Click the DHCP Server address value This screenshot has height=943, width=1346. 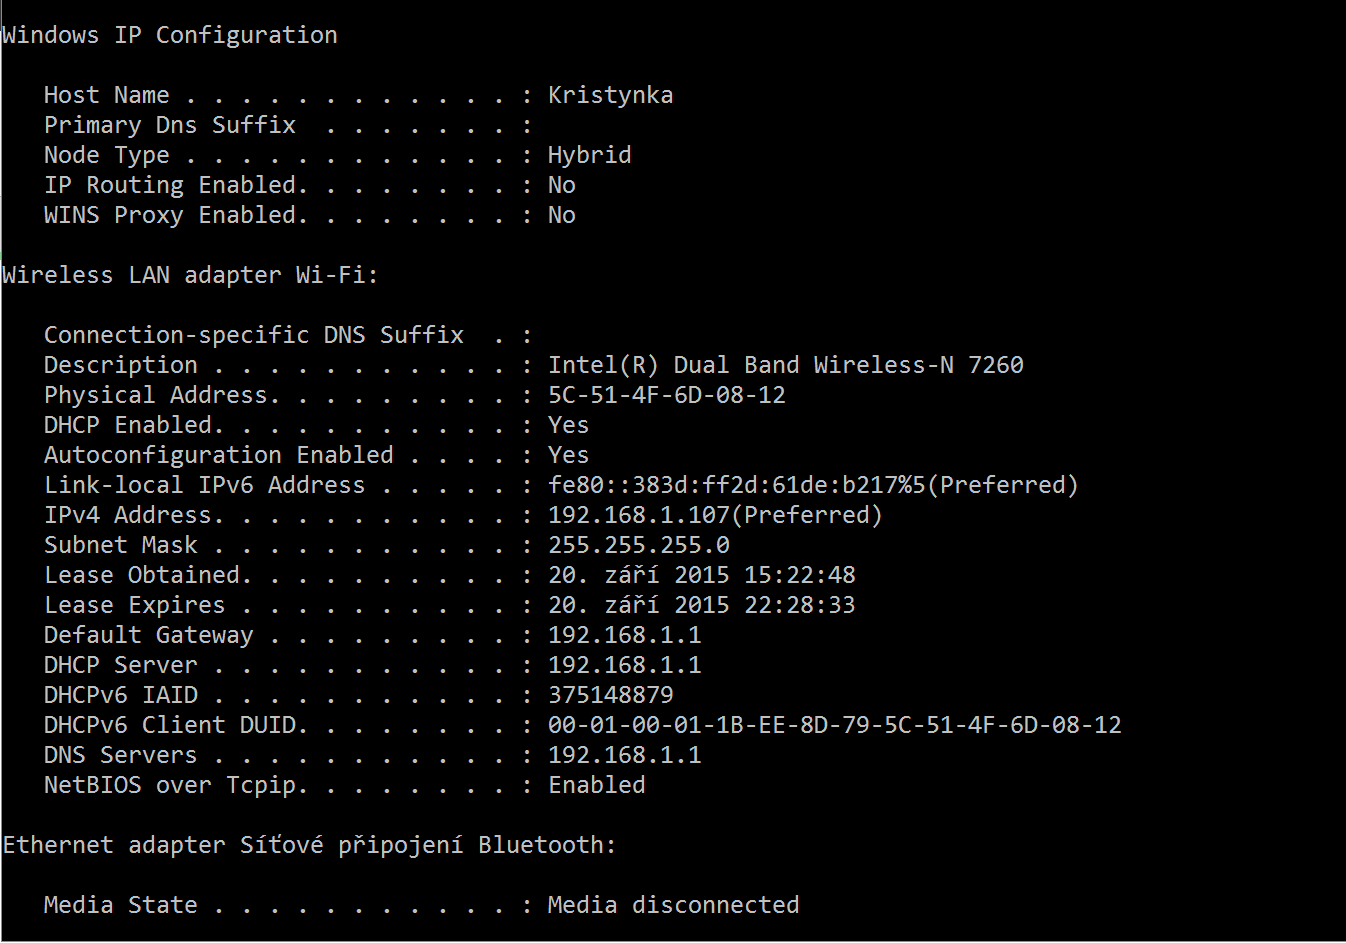coord(624,665)
